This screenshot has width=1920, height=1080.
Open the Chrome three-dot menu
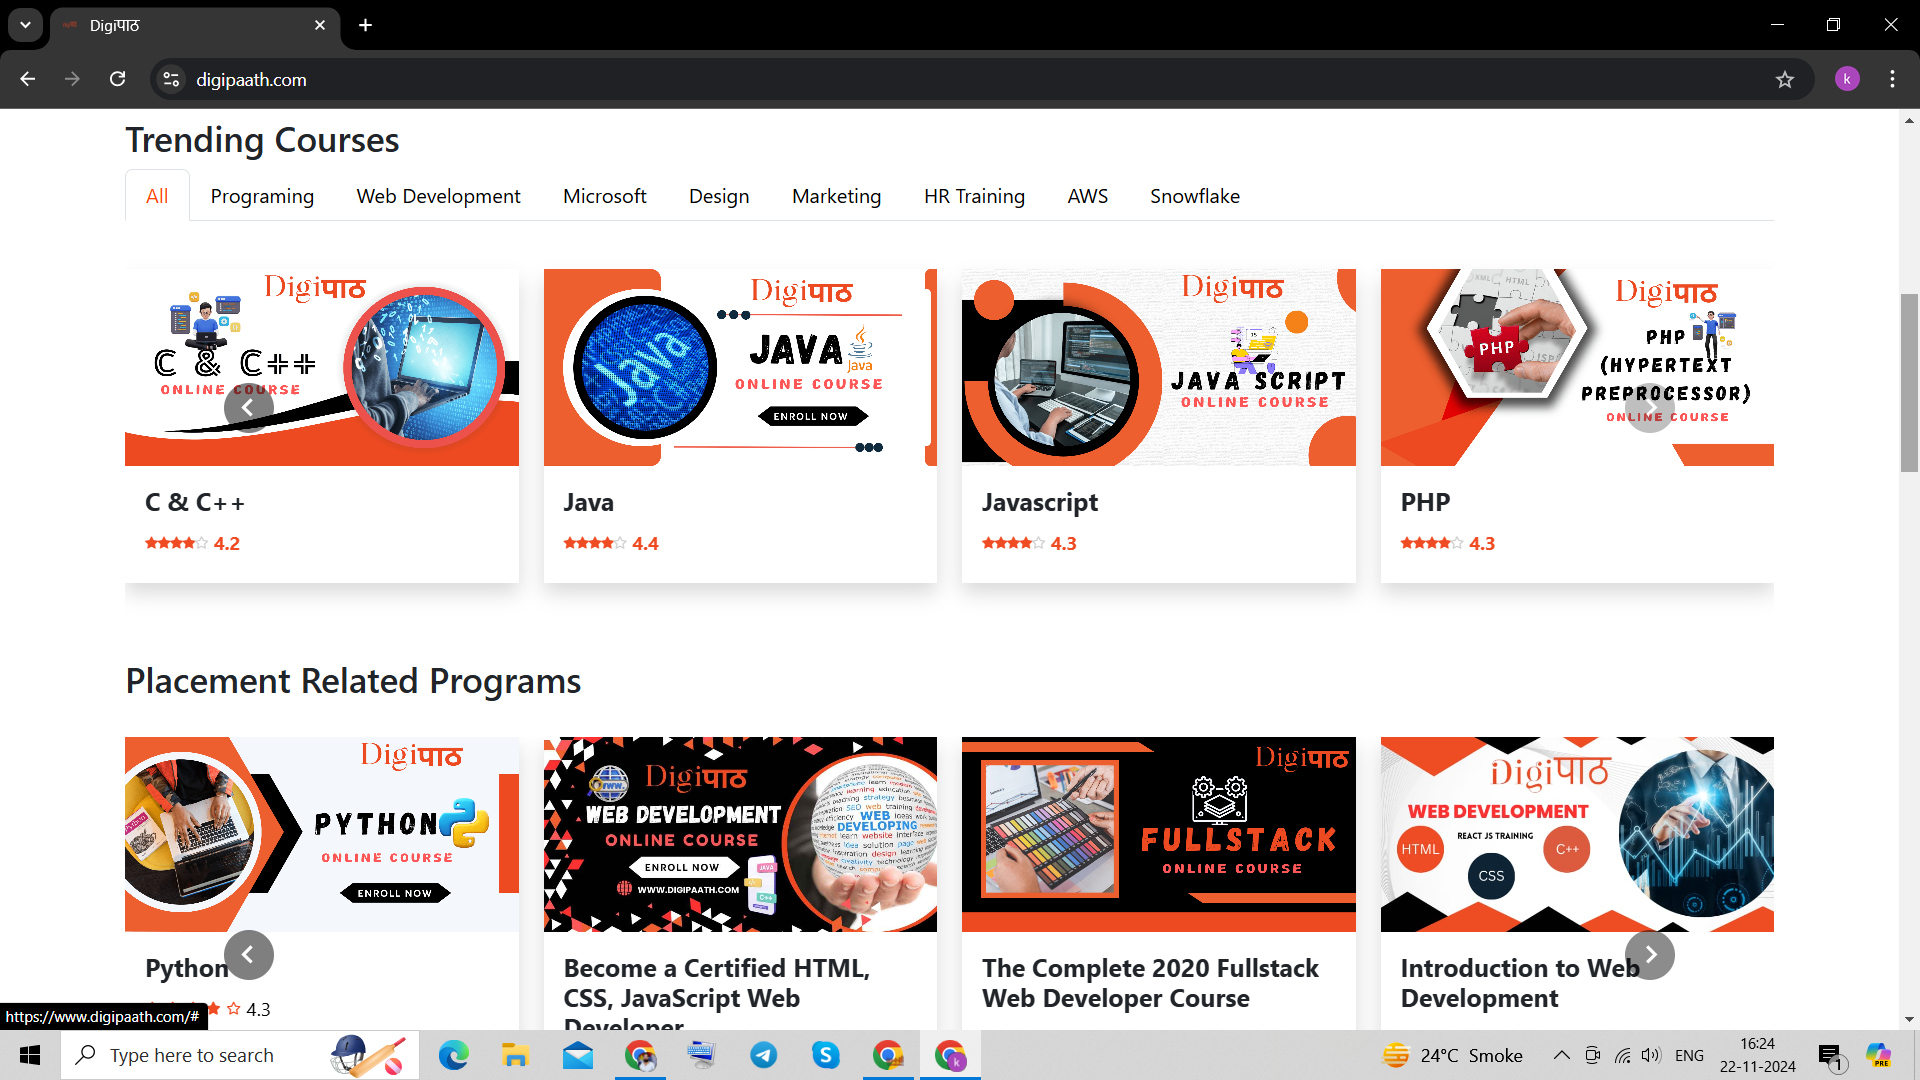click(x=1892, y=79)
